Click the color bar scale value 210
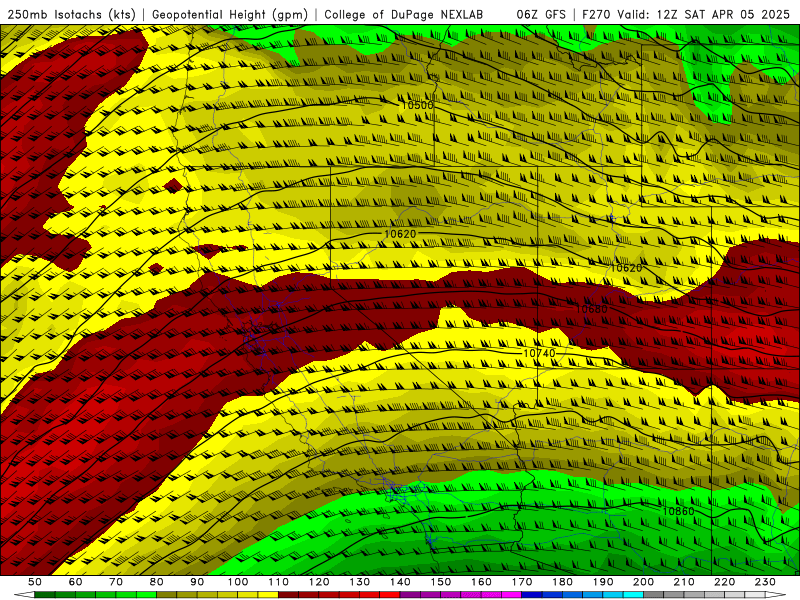Image resolution: width=800 pixels, height=600 pixels. [684, 582]
